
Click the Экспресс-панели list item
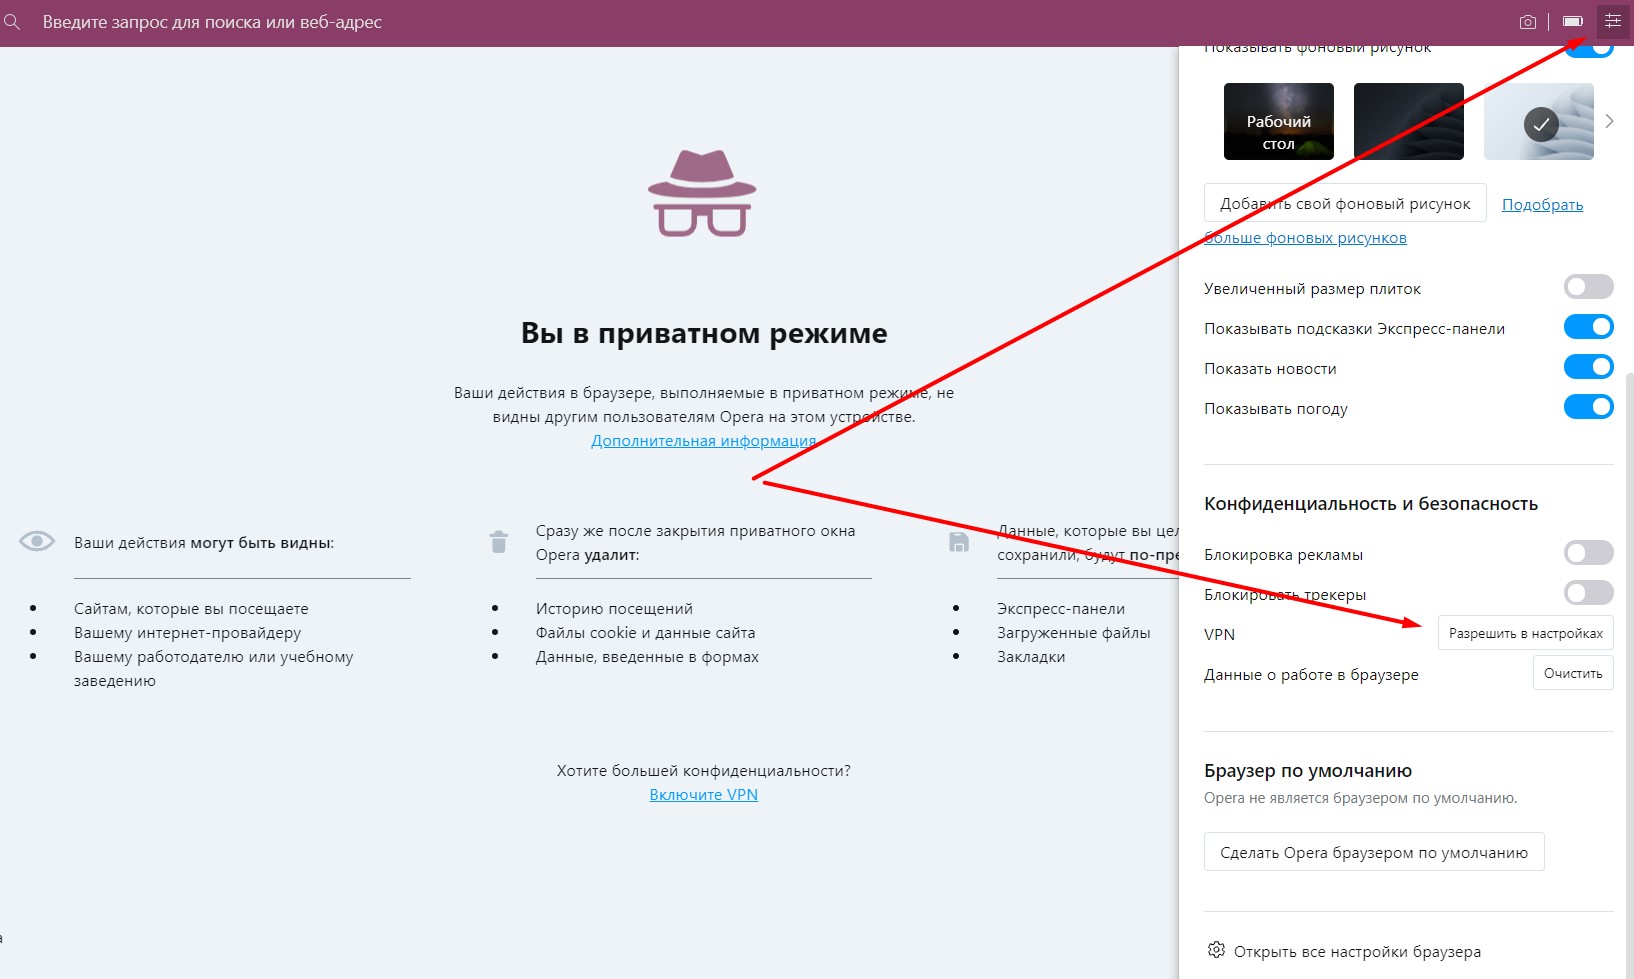point(1061,608)
